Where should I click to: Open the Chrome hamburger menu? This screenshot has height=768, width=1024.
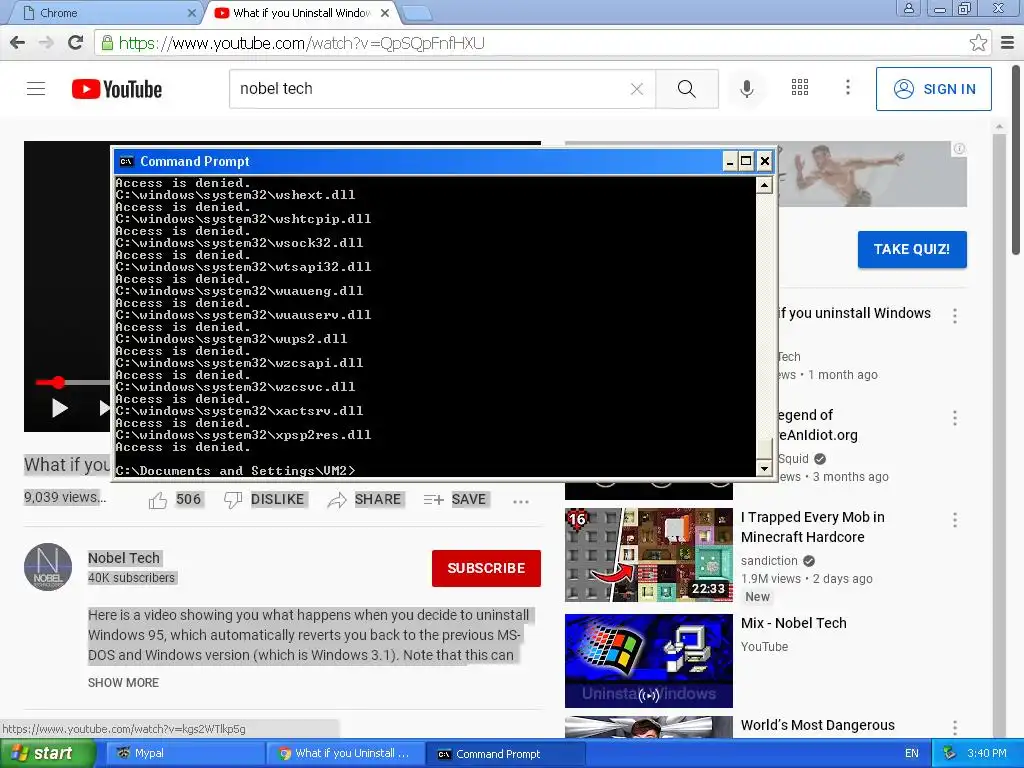pos(1008,43)
